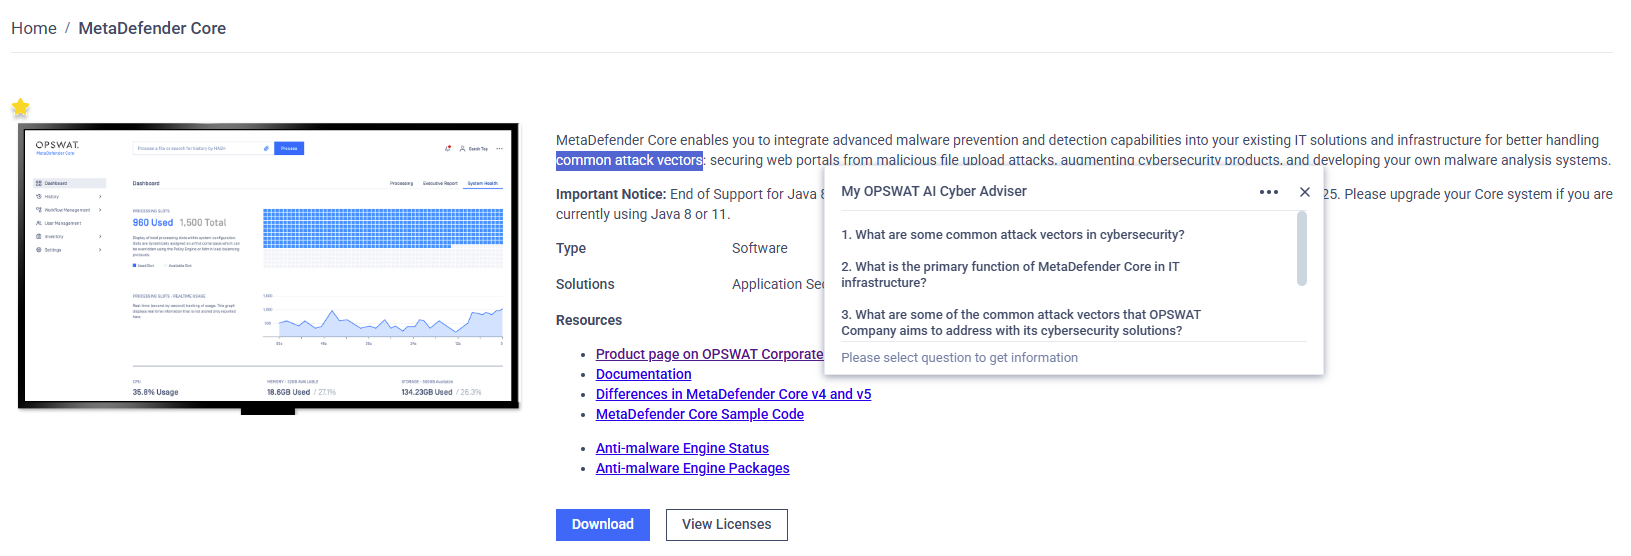Image resolution: width=1631 pixels, height=556 pixels.
Task: Select question about common attack vectors in cybersecurity
Action: point(1013,235)
